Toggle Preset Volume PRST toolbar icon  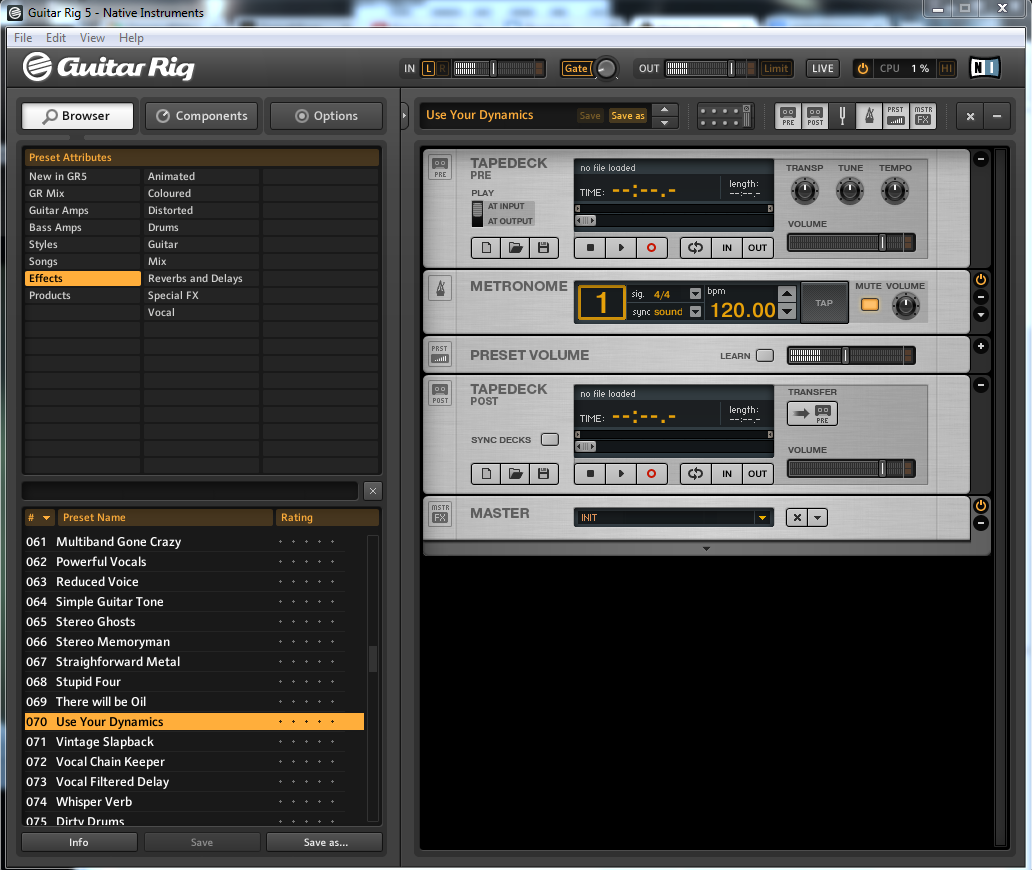(896, 116)
